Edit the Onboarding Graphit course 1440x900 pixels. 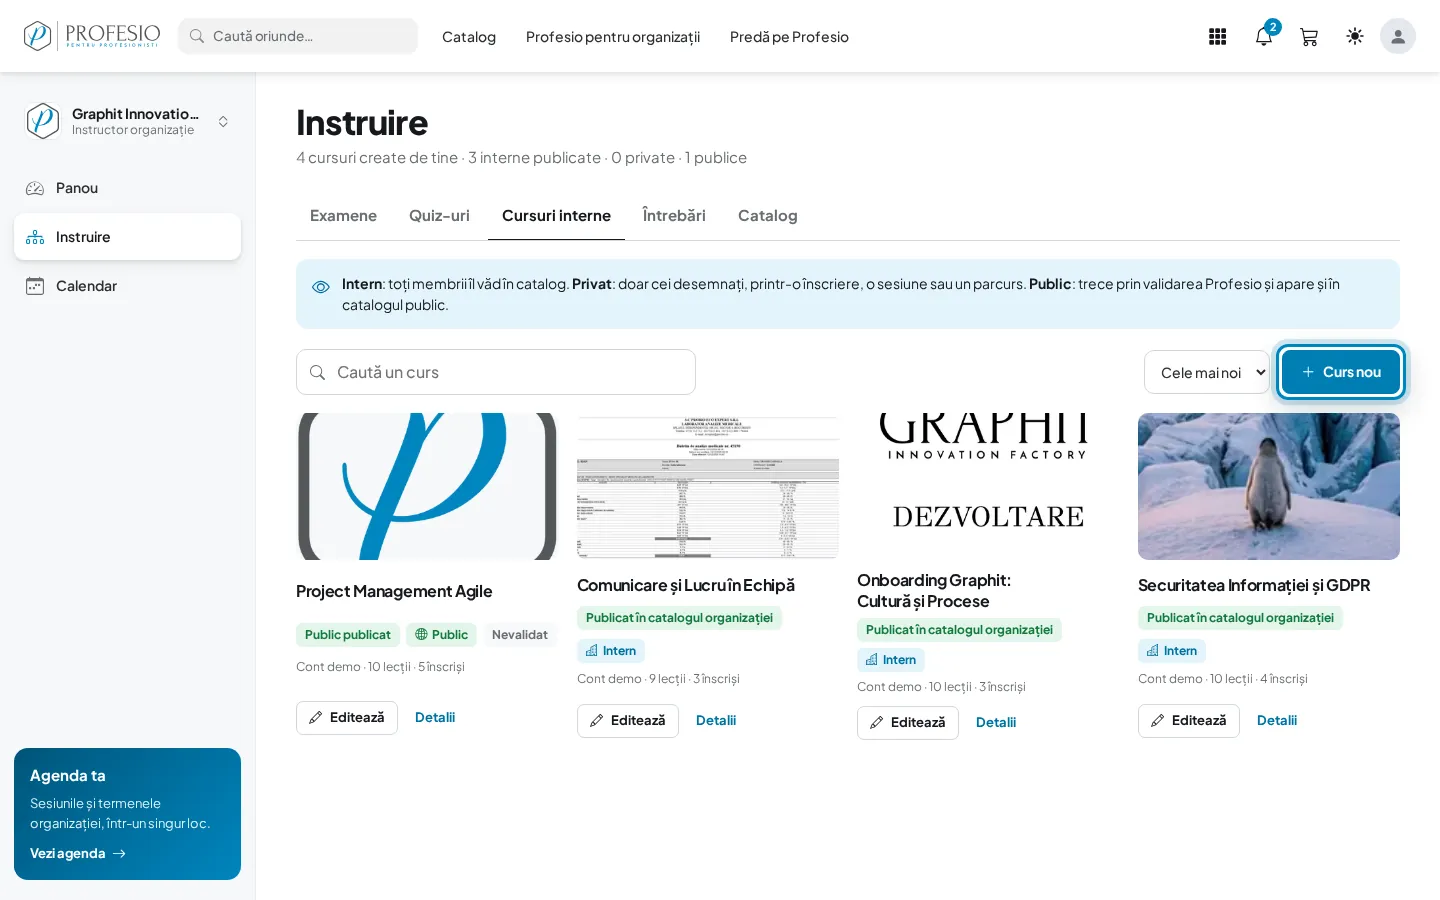point(908,723)
